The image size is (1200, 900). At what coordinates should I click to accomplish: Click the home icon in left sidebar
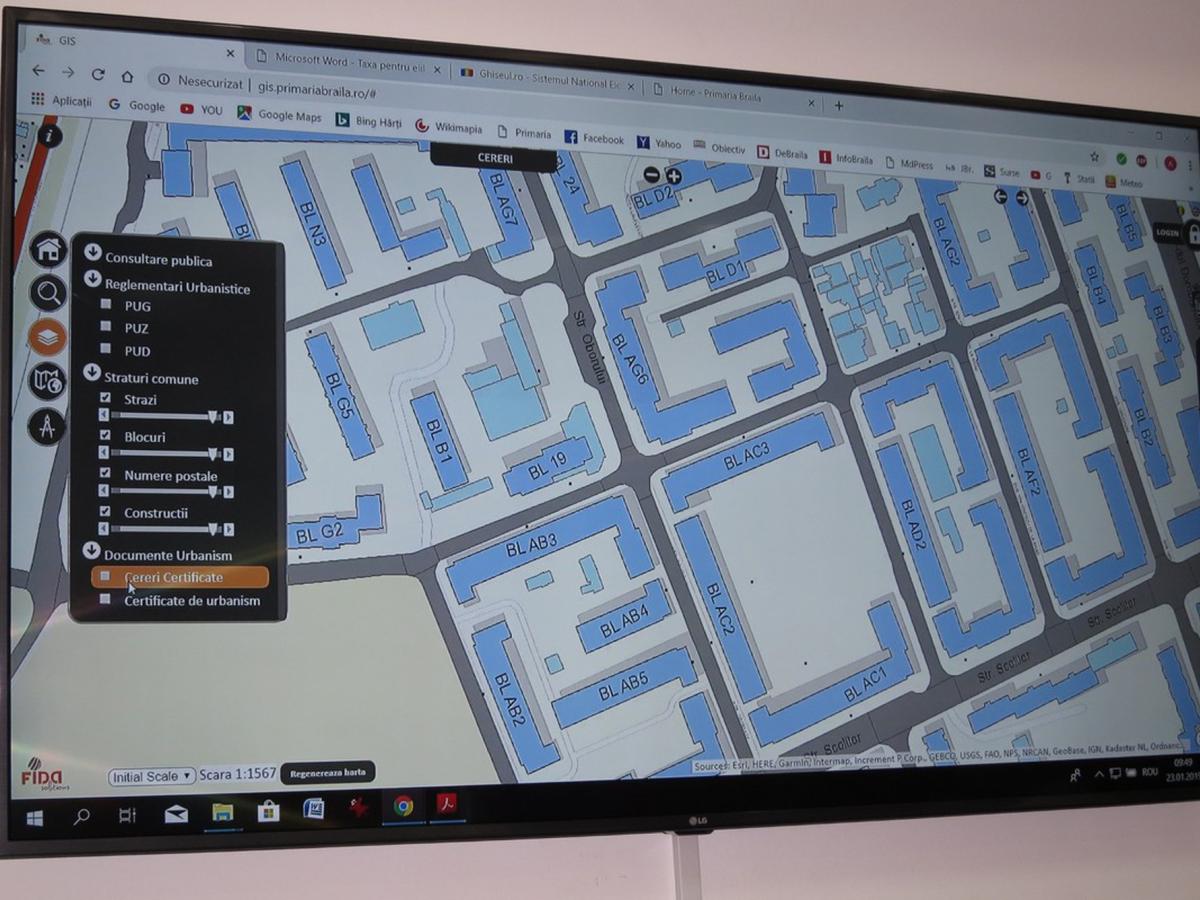tap(48, 250)
